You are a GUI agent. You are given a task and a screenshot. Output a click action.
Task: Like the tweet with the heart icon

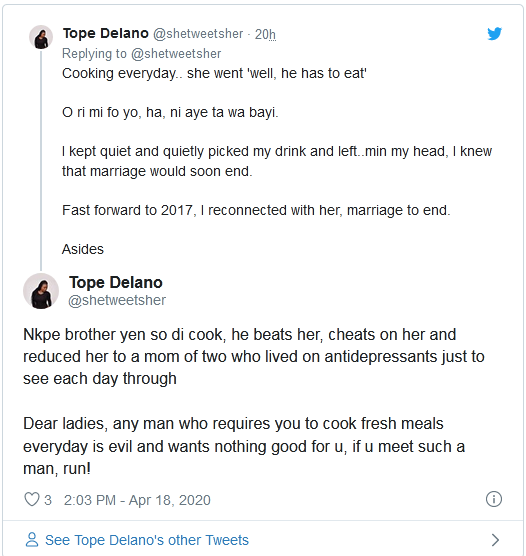[32, 500]
